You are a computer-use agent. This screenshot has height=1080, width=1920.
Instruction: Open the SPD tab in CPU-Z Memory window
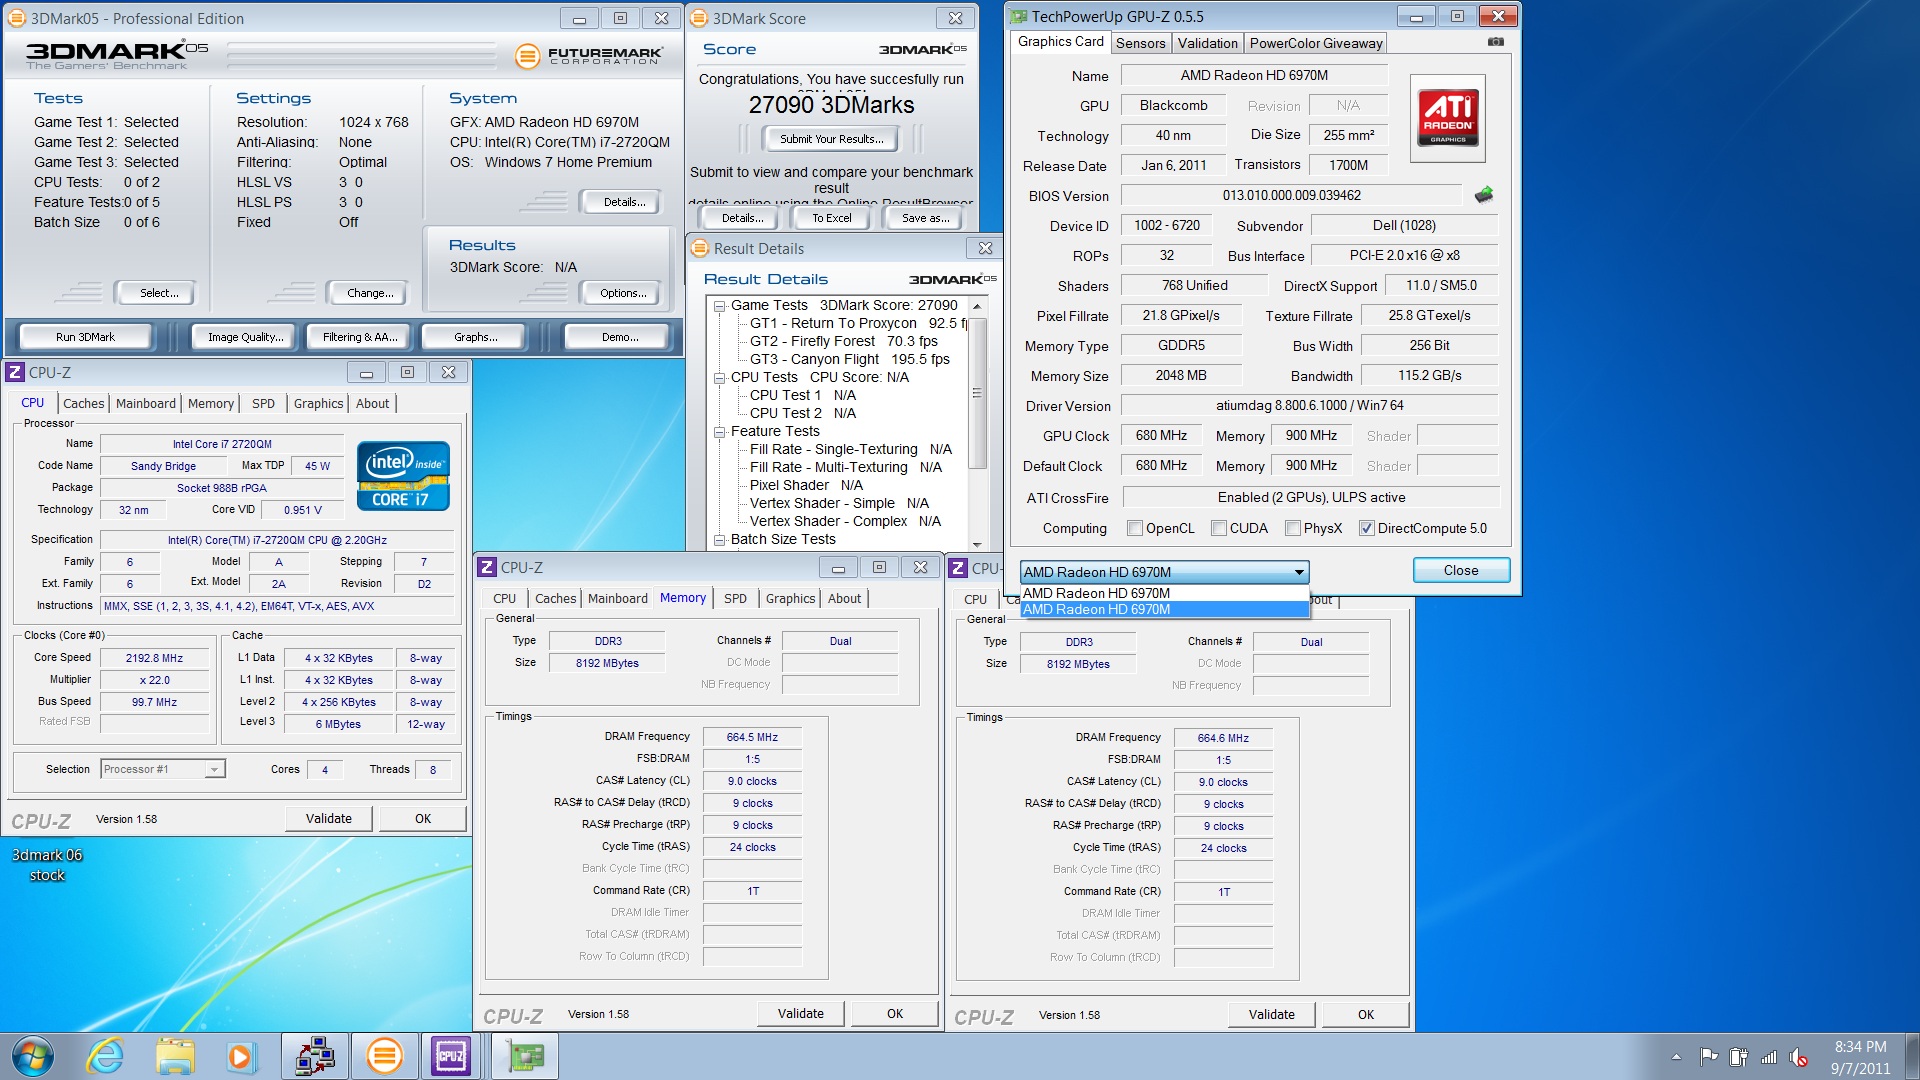pyautogui.click(x=735, y=598)
